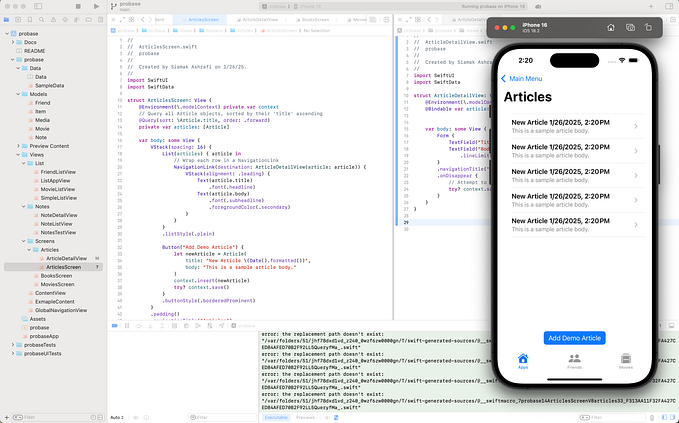The width and height of the screenshot is (679, 423).
Task: Expand the probaseTests group
Action: 13,345
